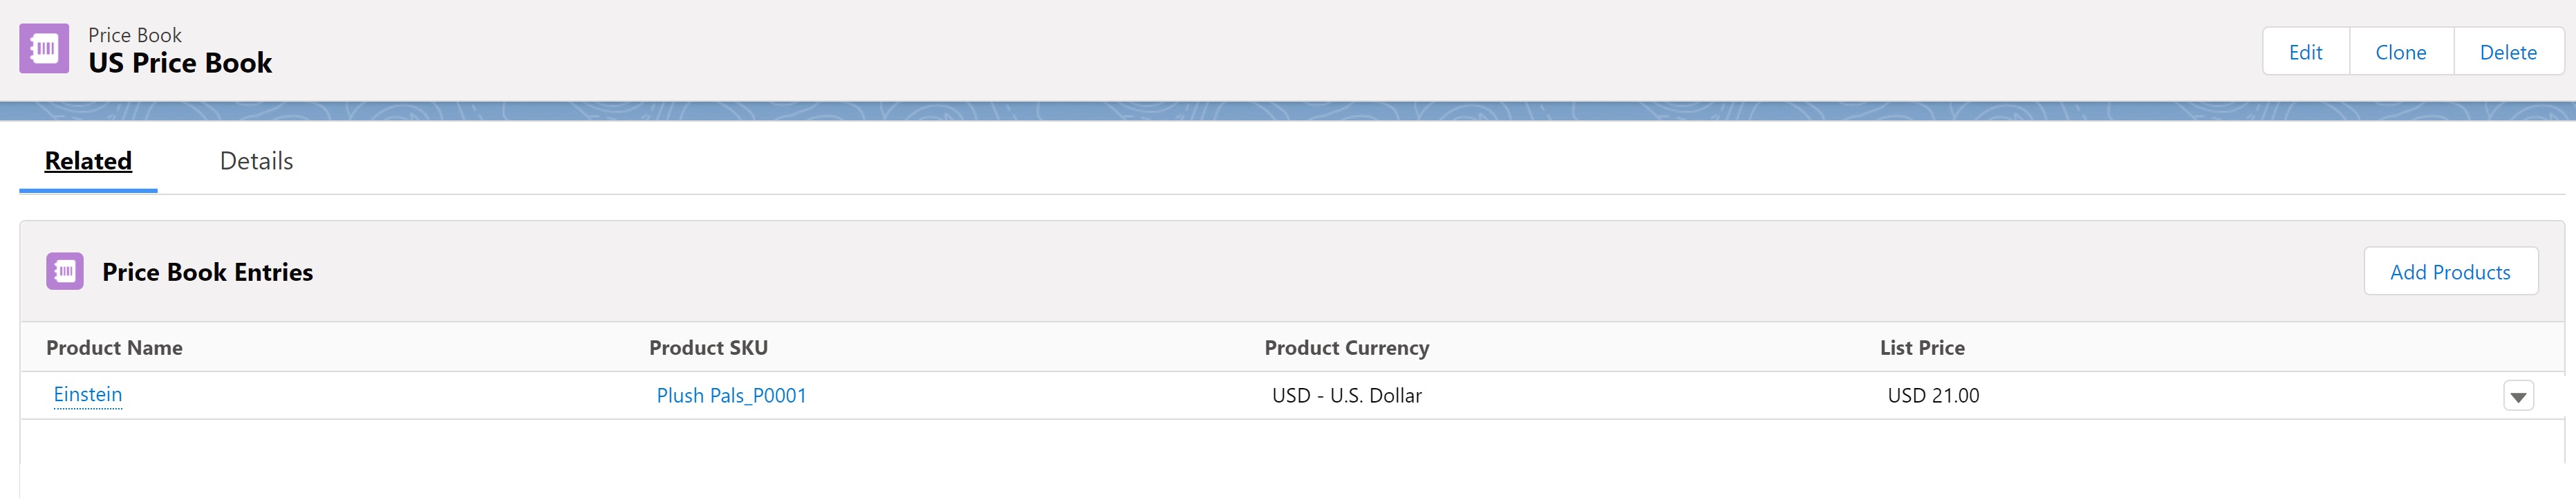
Task: Click the Price Book Entries list icon
Action: (65, 271)
